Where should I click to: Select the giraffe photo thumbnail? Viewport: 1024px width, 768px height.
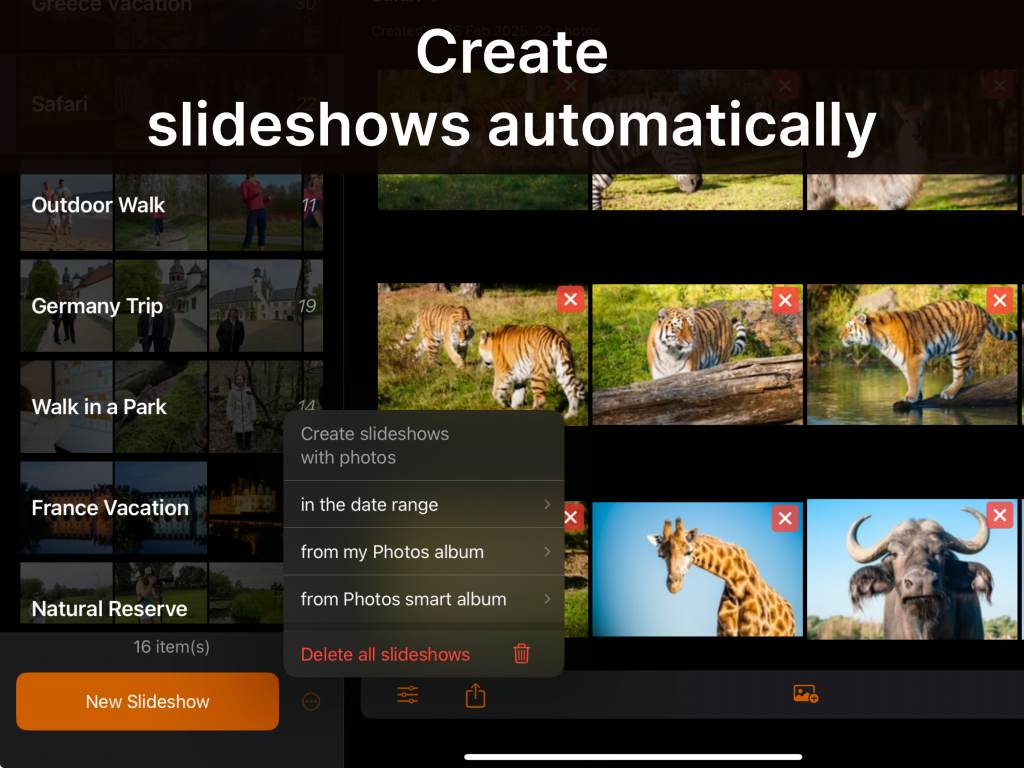tap(697, 569)
